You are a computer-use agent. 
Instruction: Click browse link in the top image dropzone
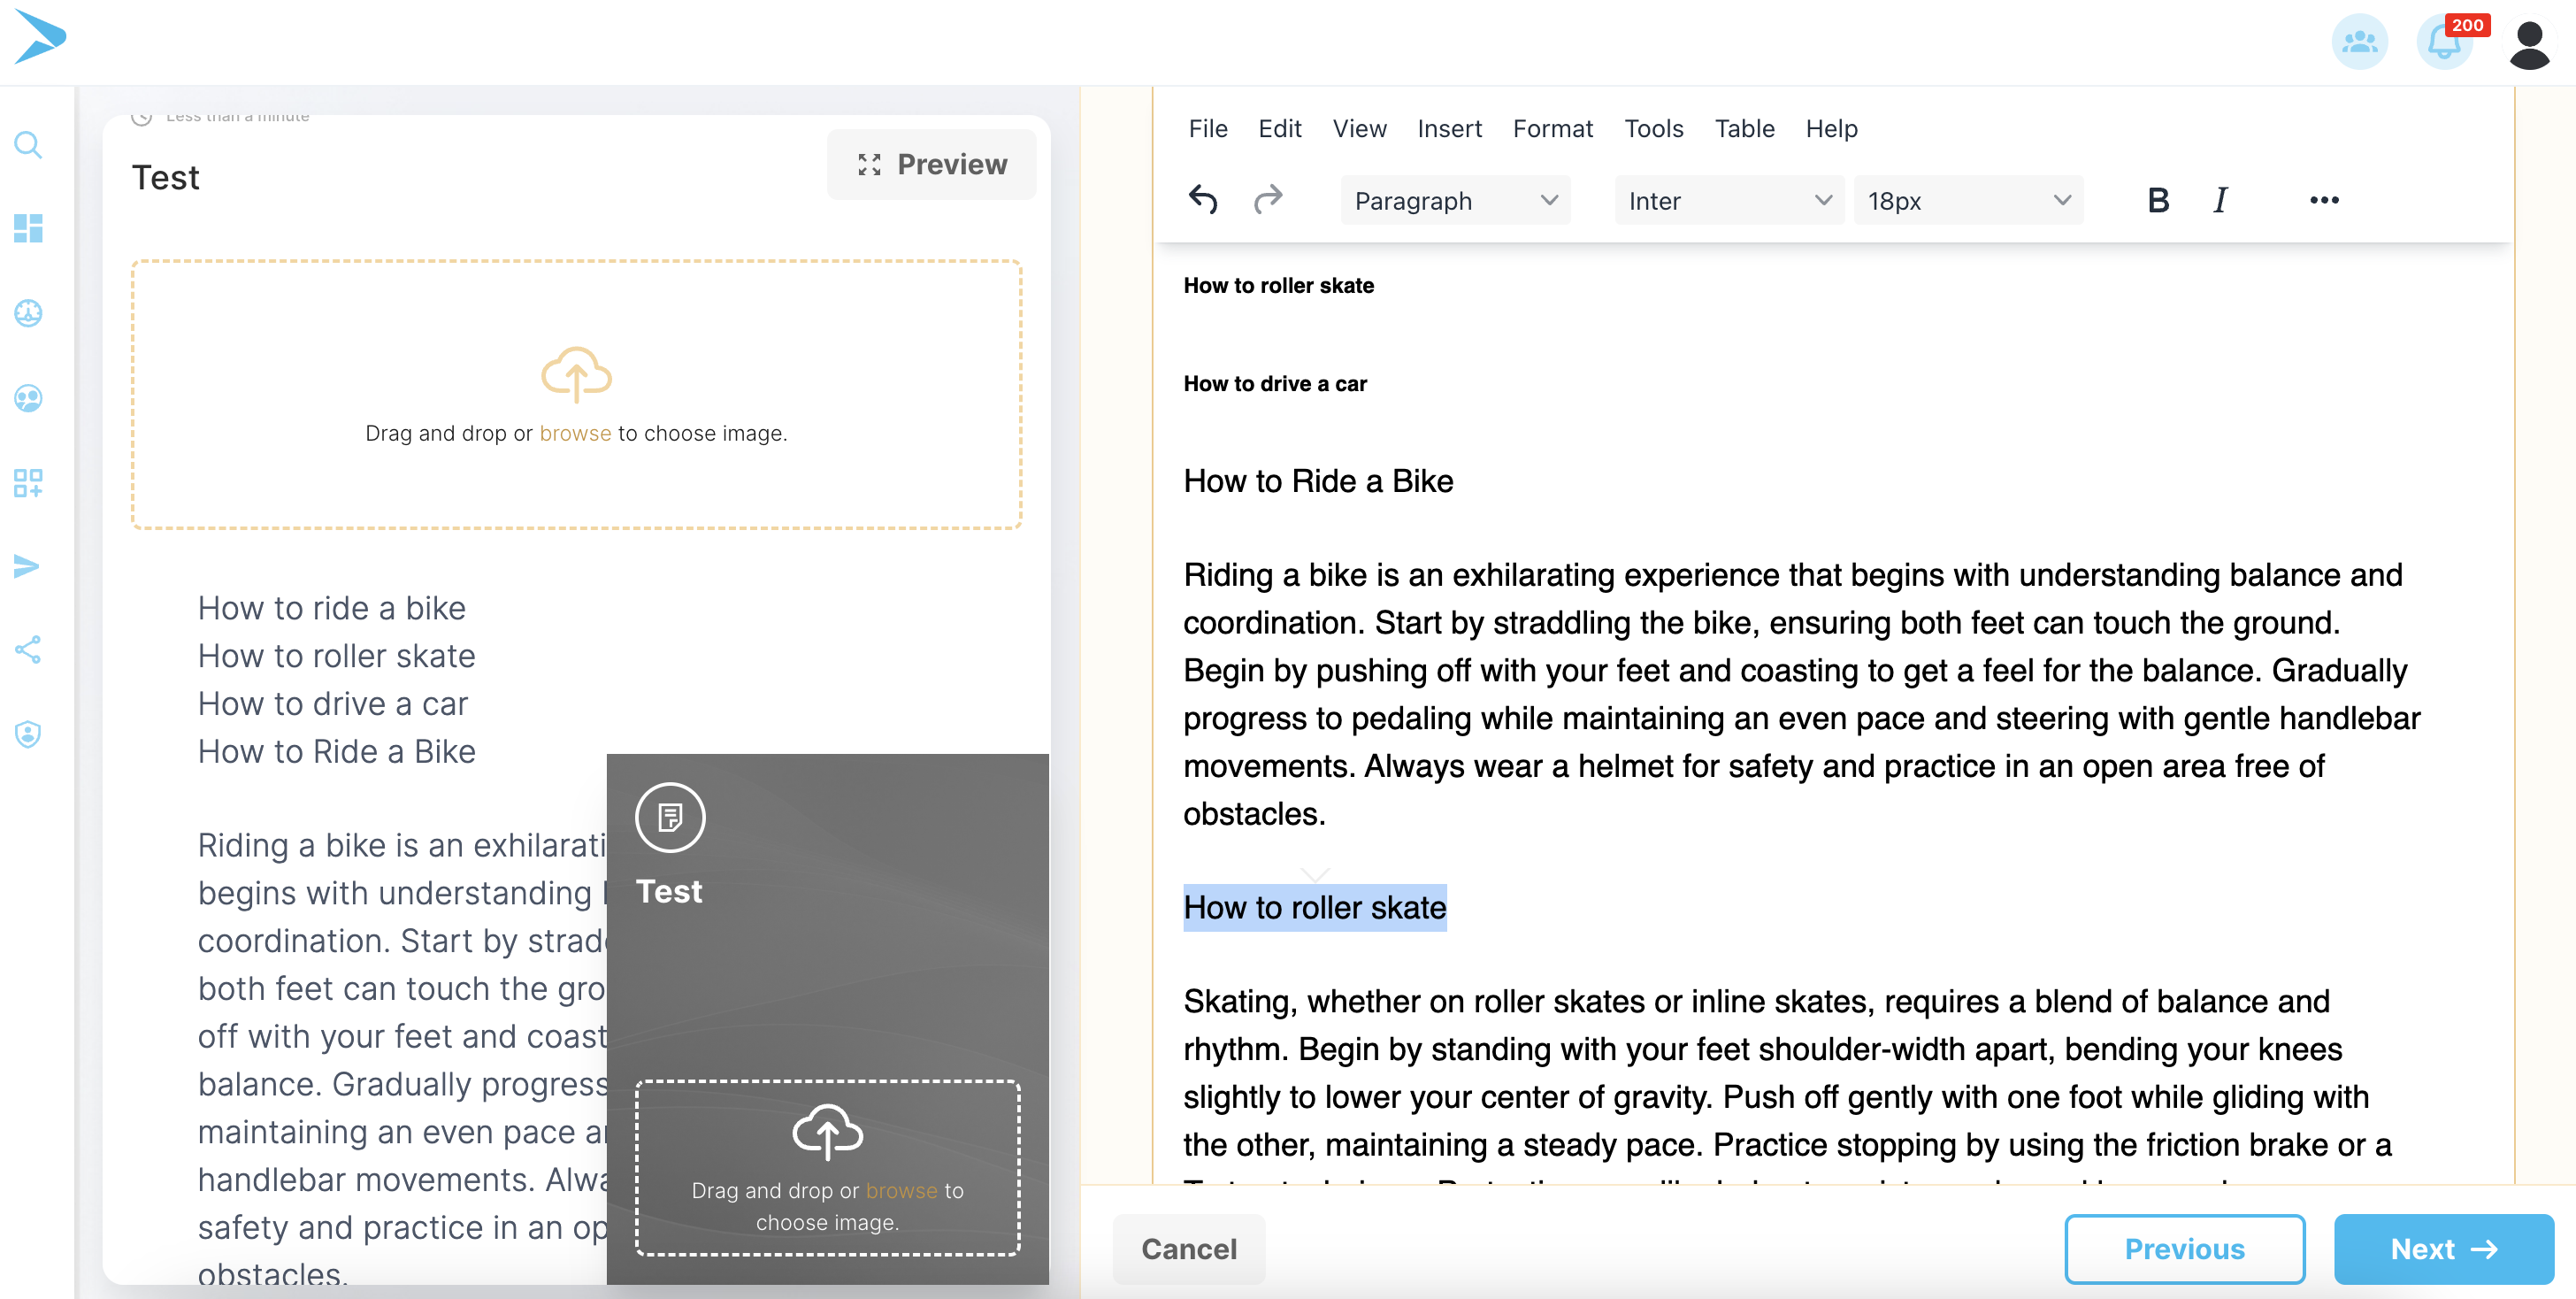pos(575,433)
